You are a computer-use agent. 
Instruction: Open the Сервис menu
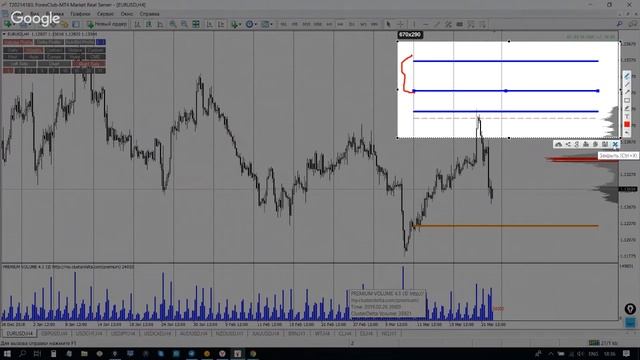[x=105, y=14]
